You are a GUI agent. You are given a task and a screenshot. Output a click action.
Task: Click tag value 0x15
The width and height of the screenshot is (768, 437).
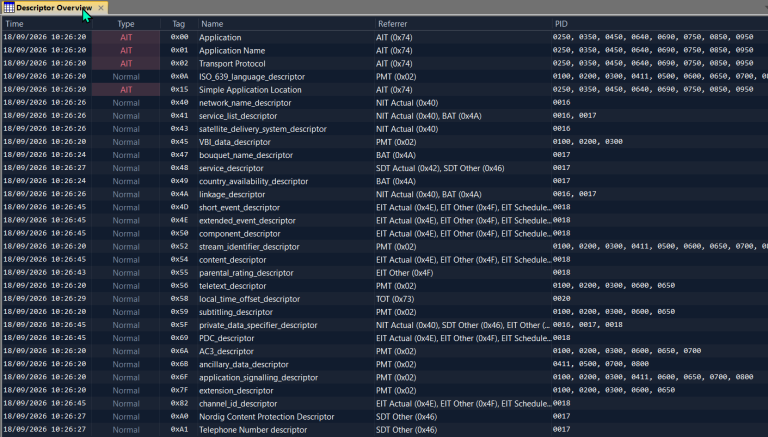click(179, 90)
